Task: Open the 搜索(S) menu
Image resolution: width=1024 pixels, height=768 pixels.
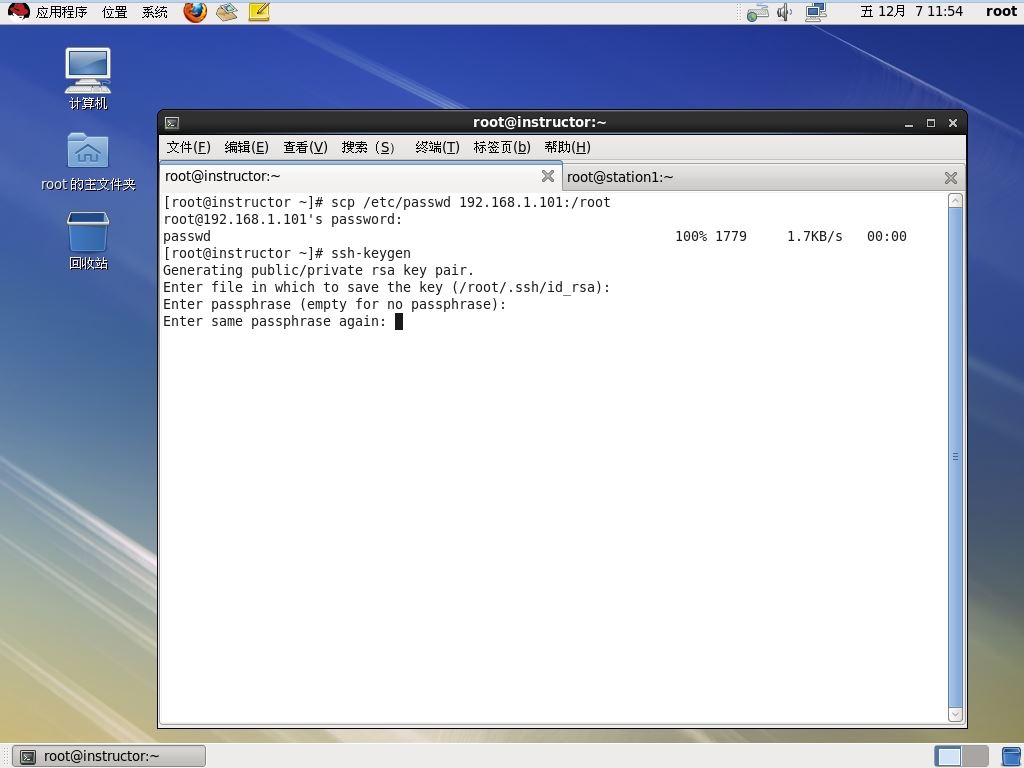Action: pyautogui.click(x=368, y=147)
